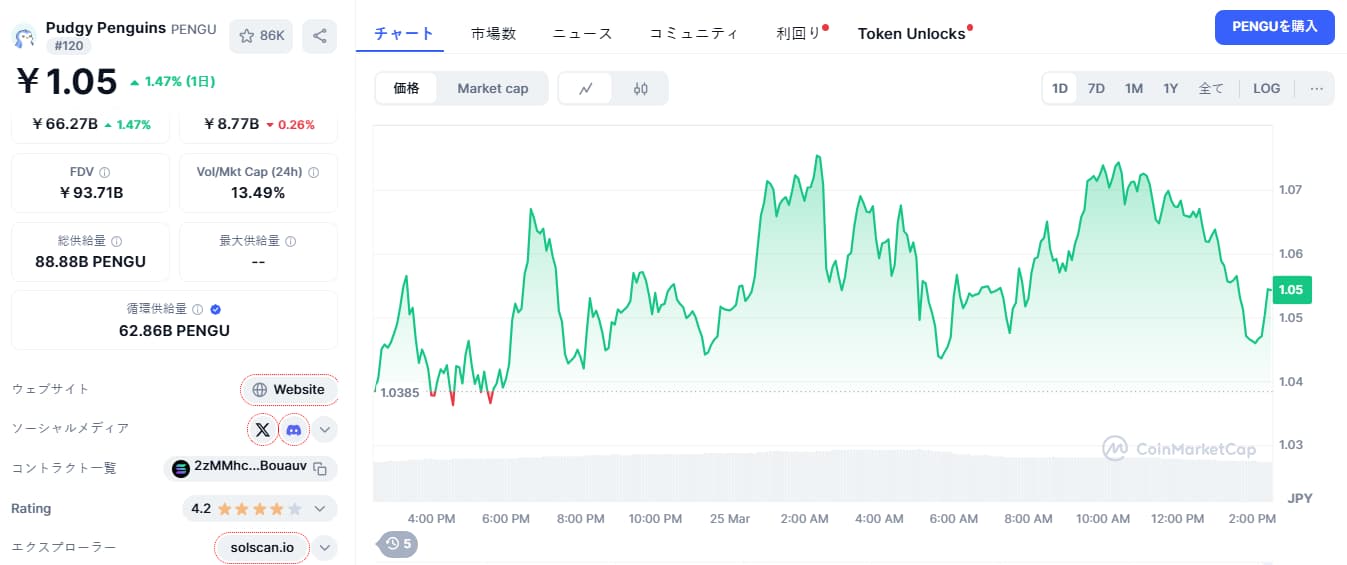Select the 全て time range

1211,88
